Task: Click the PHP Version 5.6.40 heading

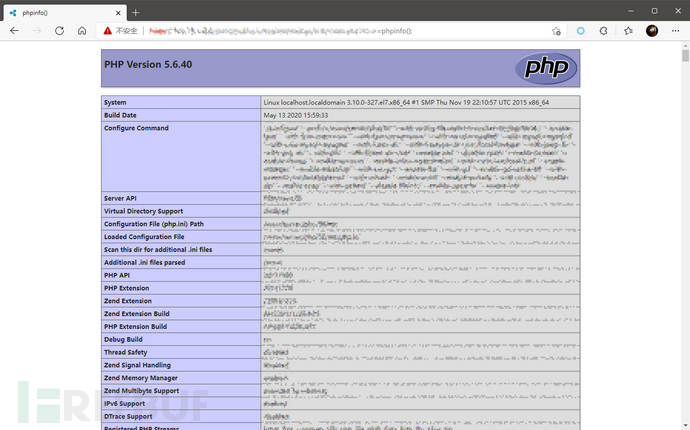Action: pyautogui.click(x=148, y=64)
